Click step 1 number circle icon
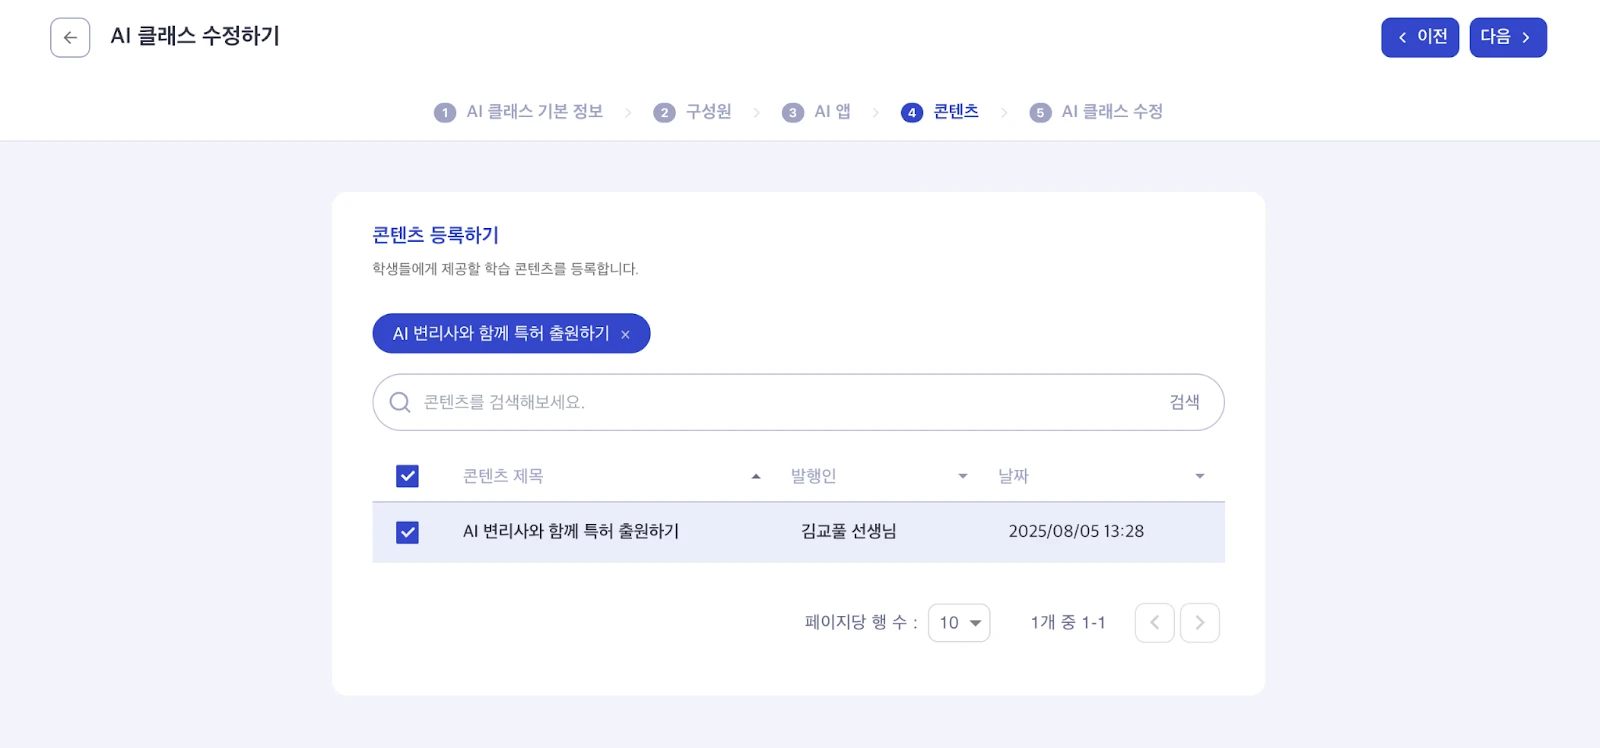1600x748 pixels. coord(445,113)
